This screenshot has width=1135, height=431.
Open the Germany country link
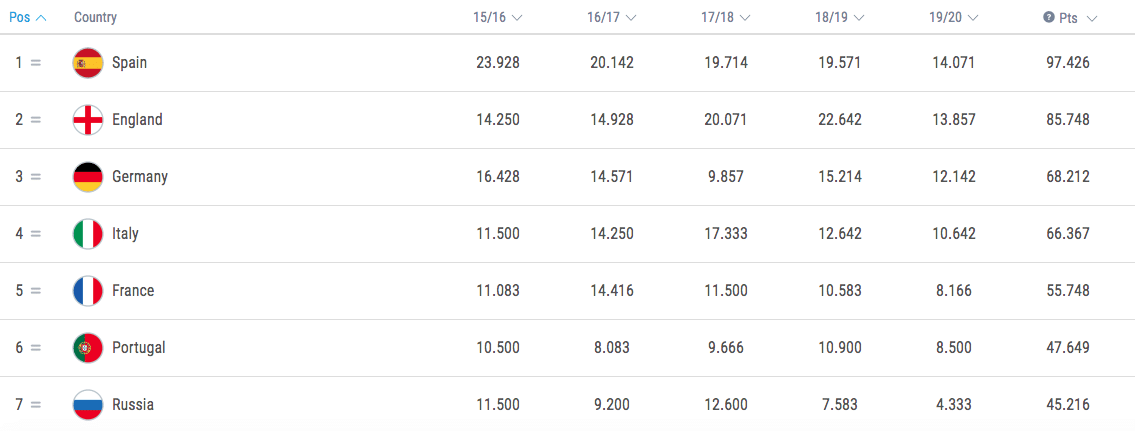coord(139,177)
